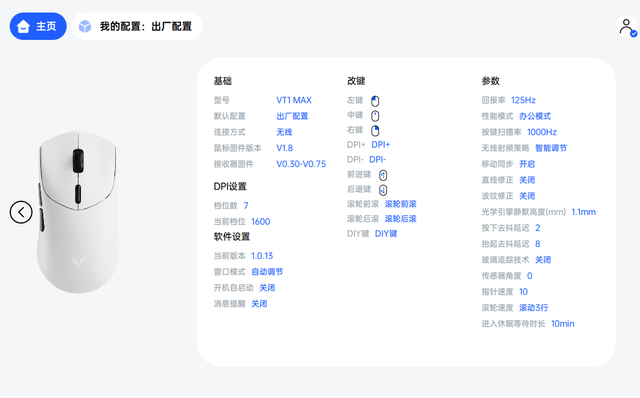This screenshot has height=398, width=640.
Task: Click the 默认配置 value 出厂配置
Action: [x=292, y=116]
